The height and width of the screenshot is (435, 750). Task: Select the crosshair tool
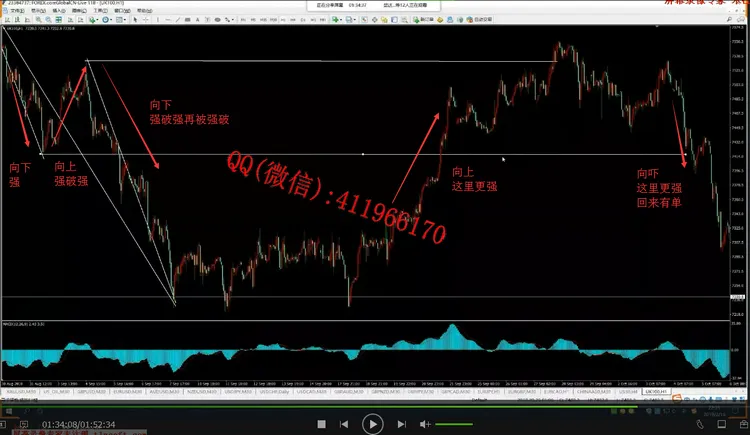[x=146, y=20]
